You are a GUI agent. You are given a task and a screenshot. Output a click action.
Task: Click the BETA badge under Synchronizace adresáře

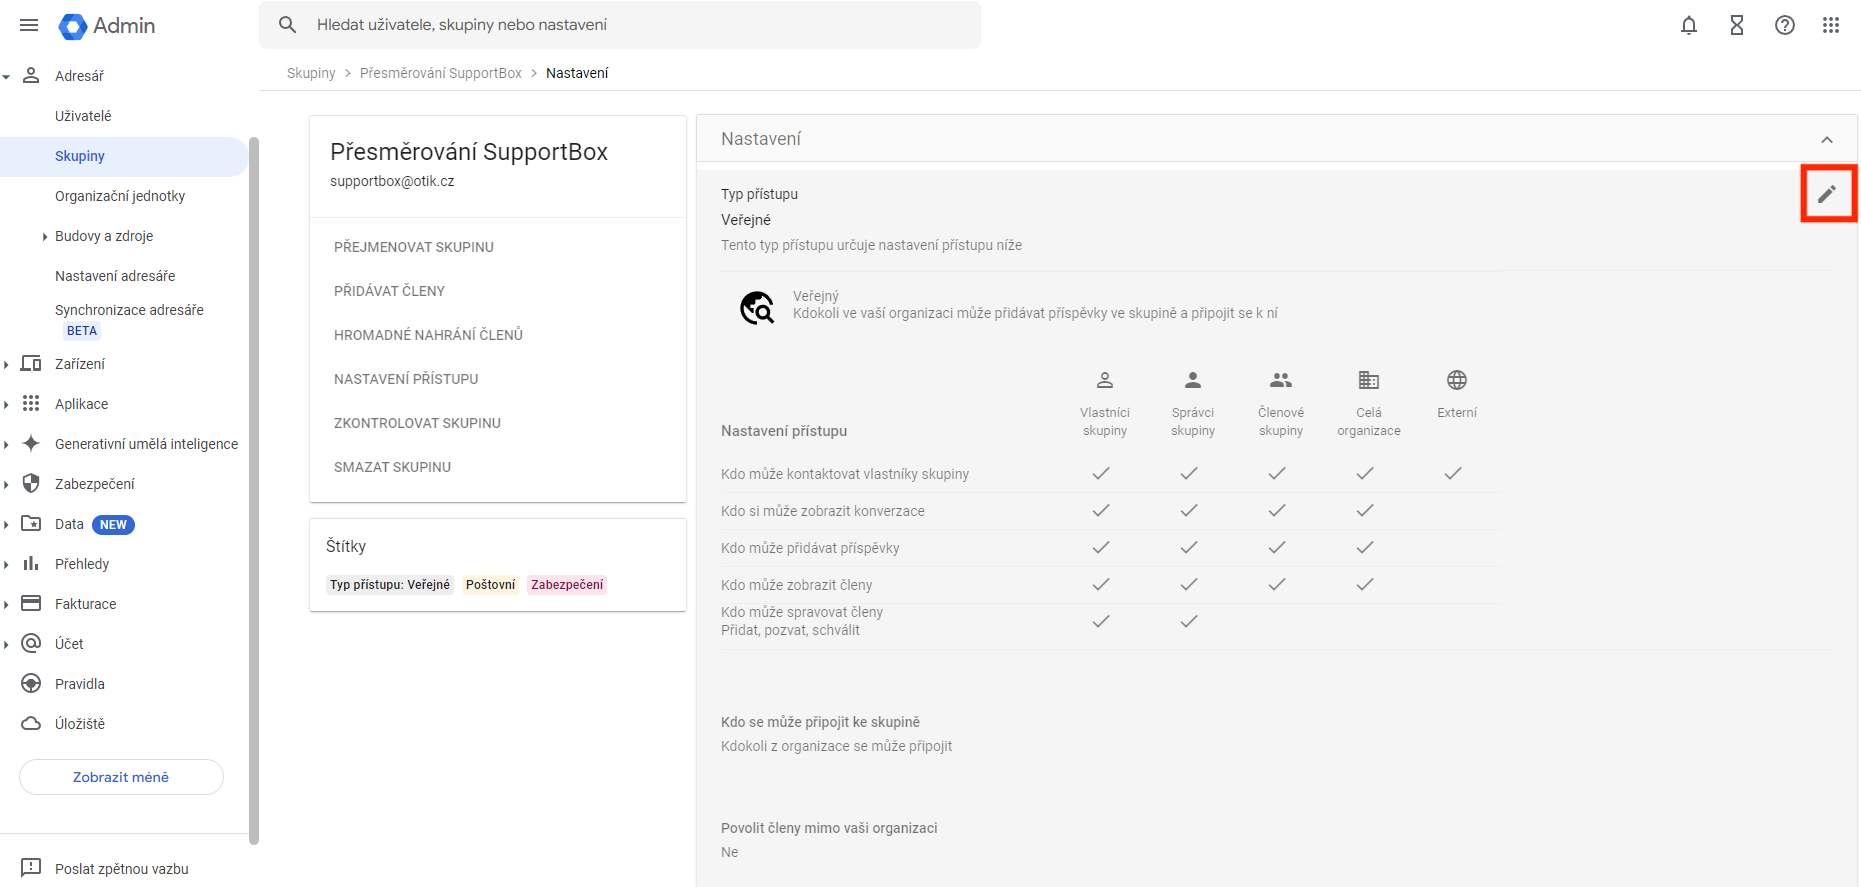(82, 331)
